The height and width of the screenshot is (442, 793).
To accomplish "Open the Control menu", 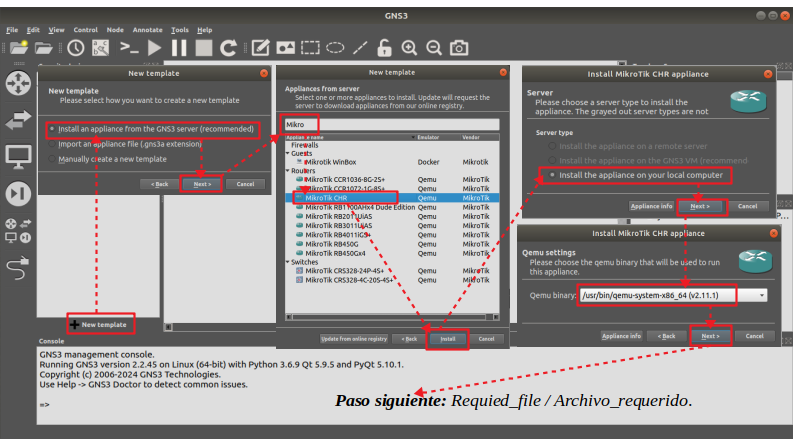I will [x=85, y=30].
